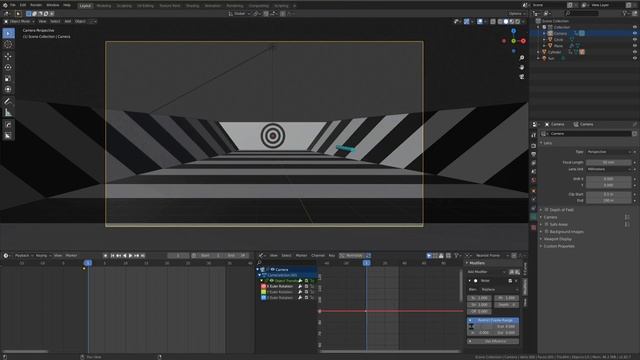Image resolution: width=640 pixels, height=360 pixels.
Task: Jump to start frame in timeline
Action: tap(112, 256)
